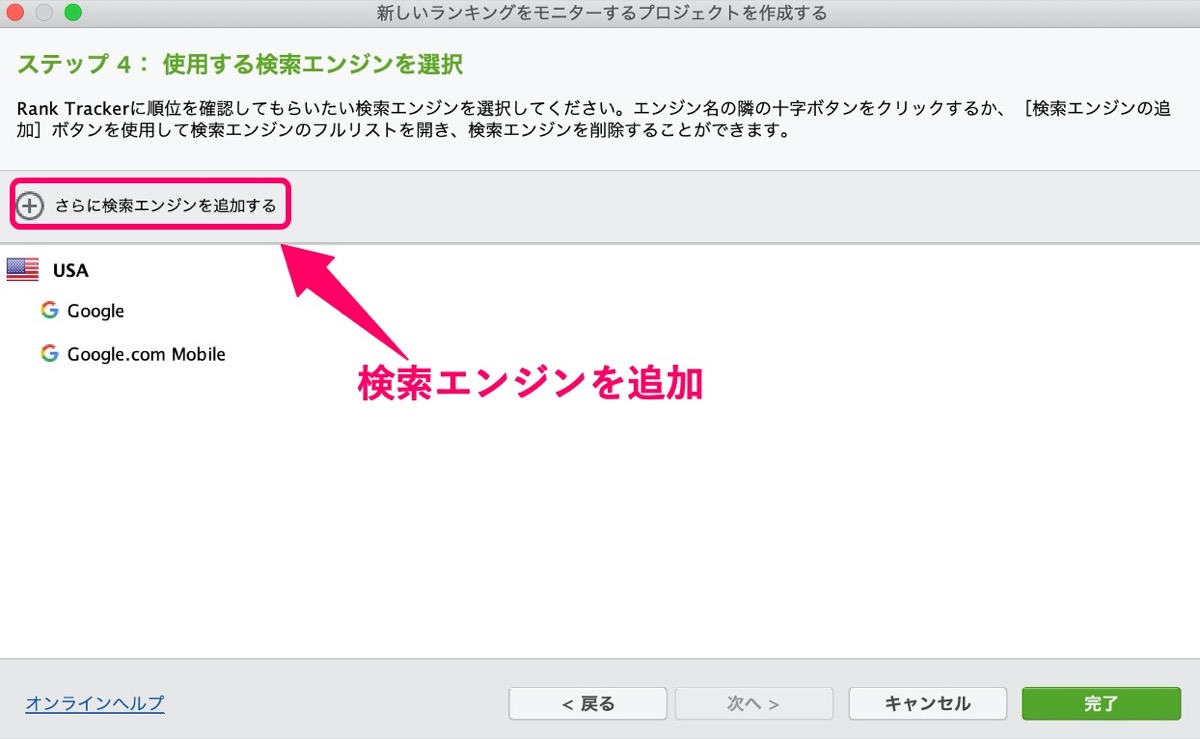Select the USA country group
Image resolution: width=1200 pixels, height=739 pixels.
71,270
